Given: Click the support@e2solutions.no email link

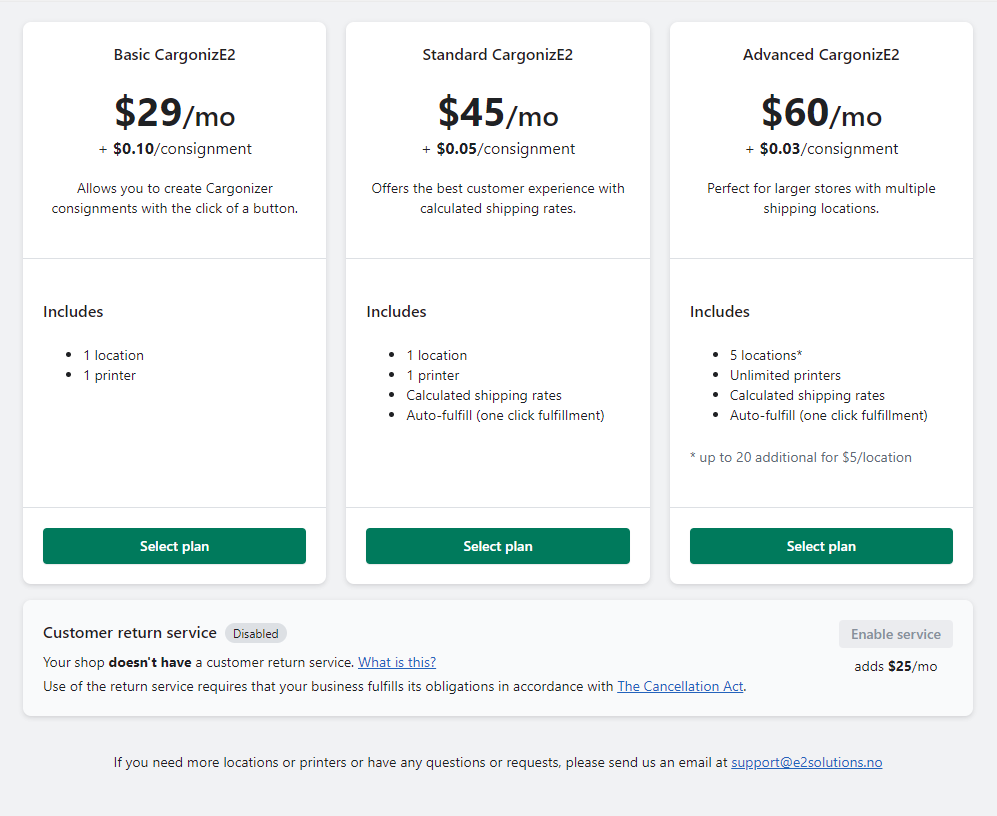Looking at the screenshot, I should point(806,762).
